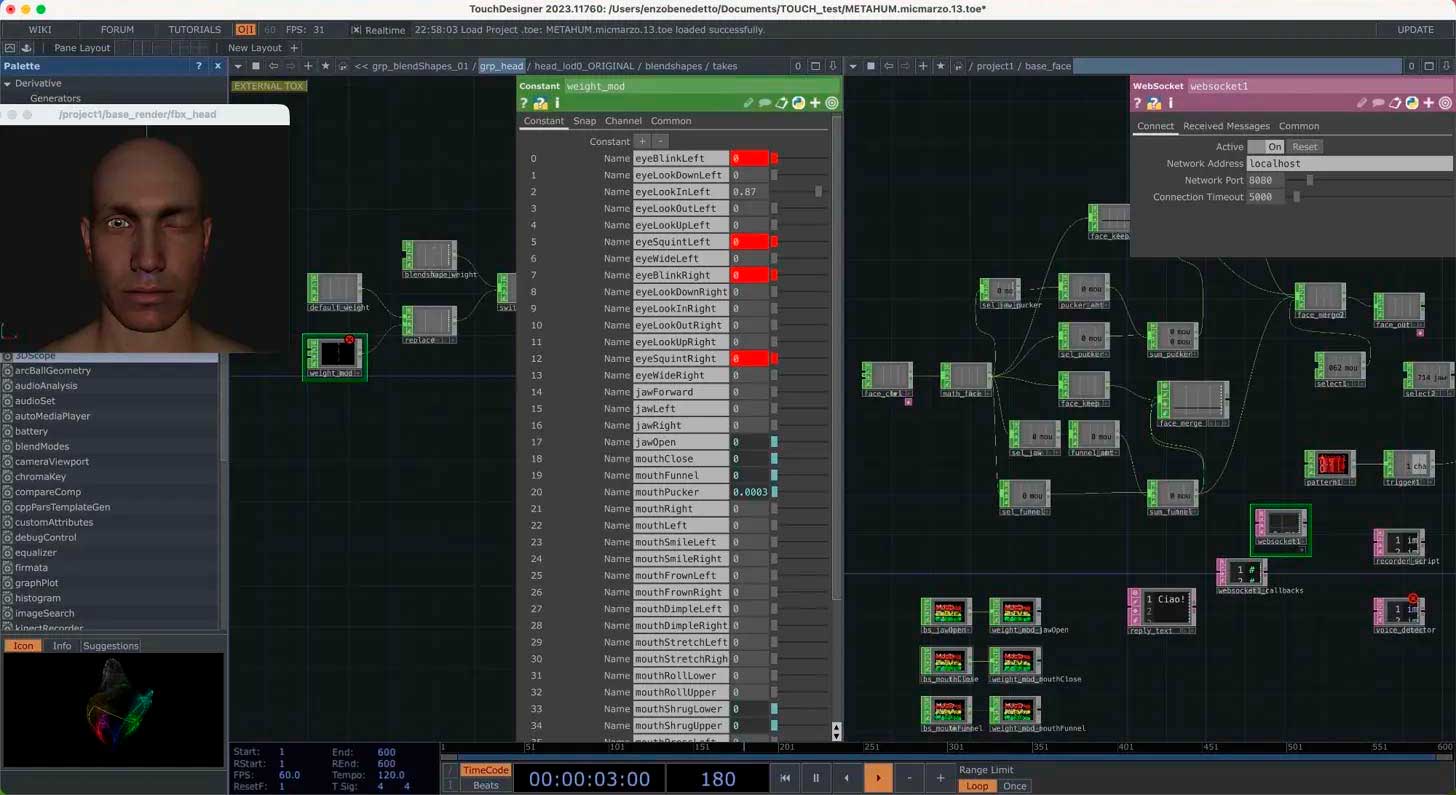This screenshot has width=1456, height=795.
Task: Add a new layout with plus icon
Action: (x=294, y=47)
